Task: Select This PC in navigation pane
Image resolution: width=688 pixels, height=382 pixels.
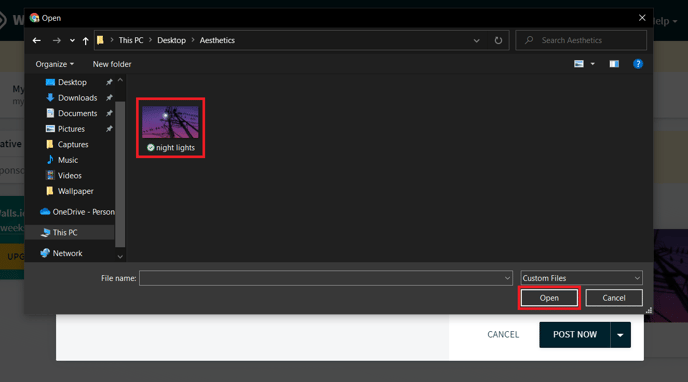Action: coord(64,232)
